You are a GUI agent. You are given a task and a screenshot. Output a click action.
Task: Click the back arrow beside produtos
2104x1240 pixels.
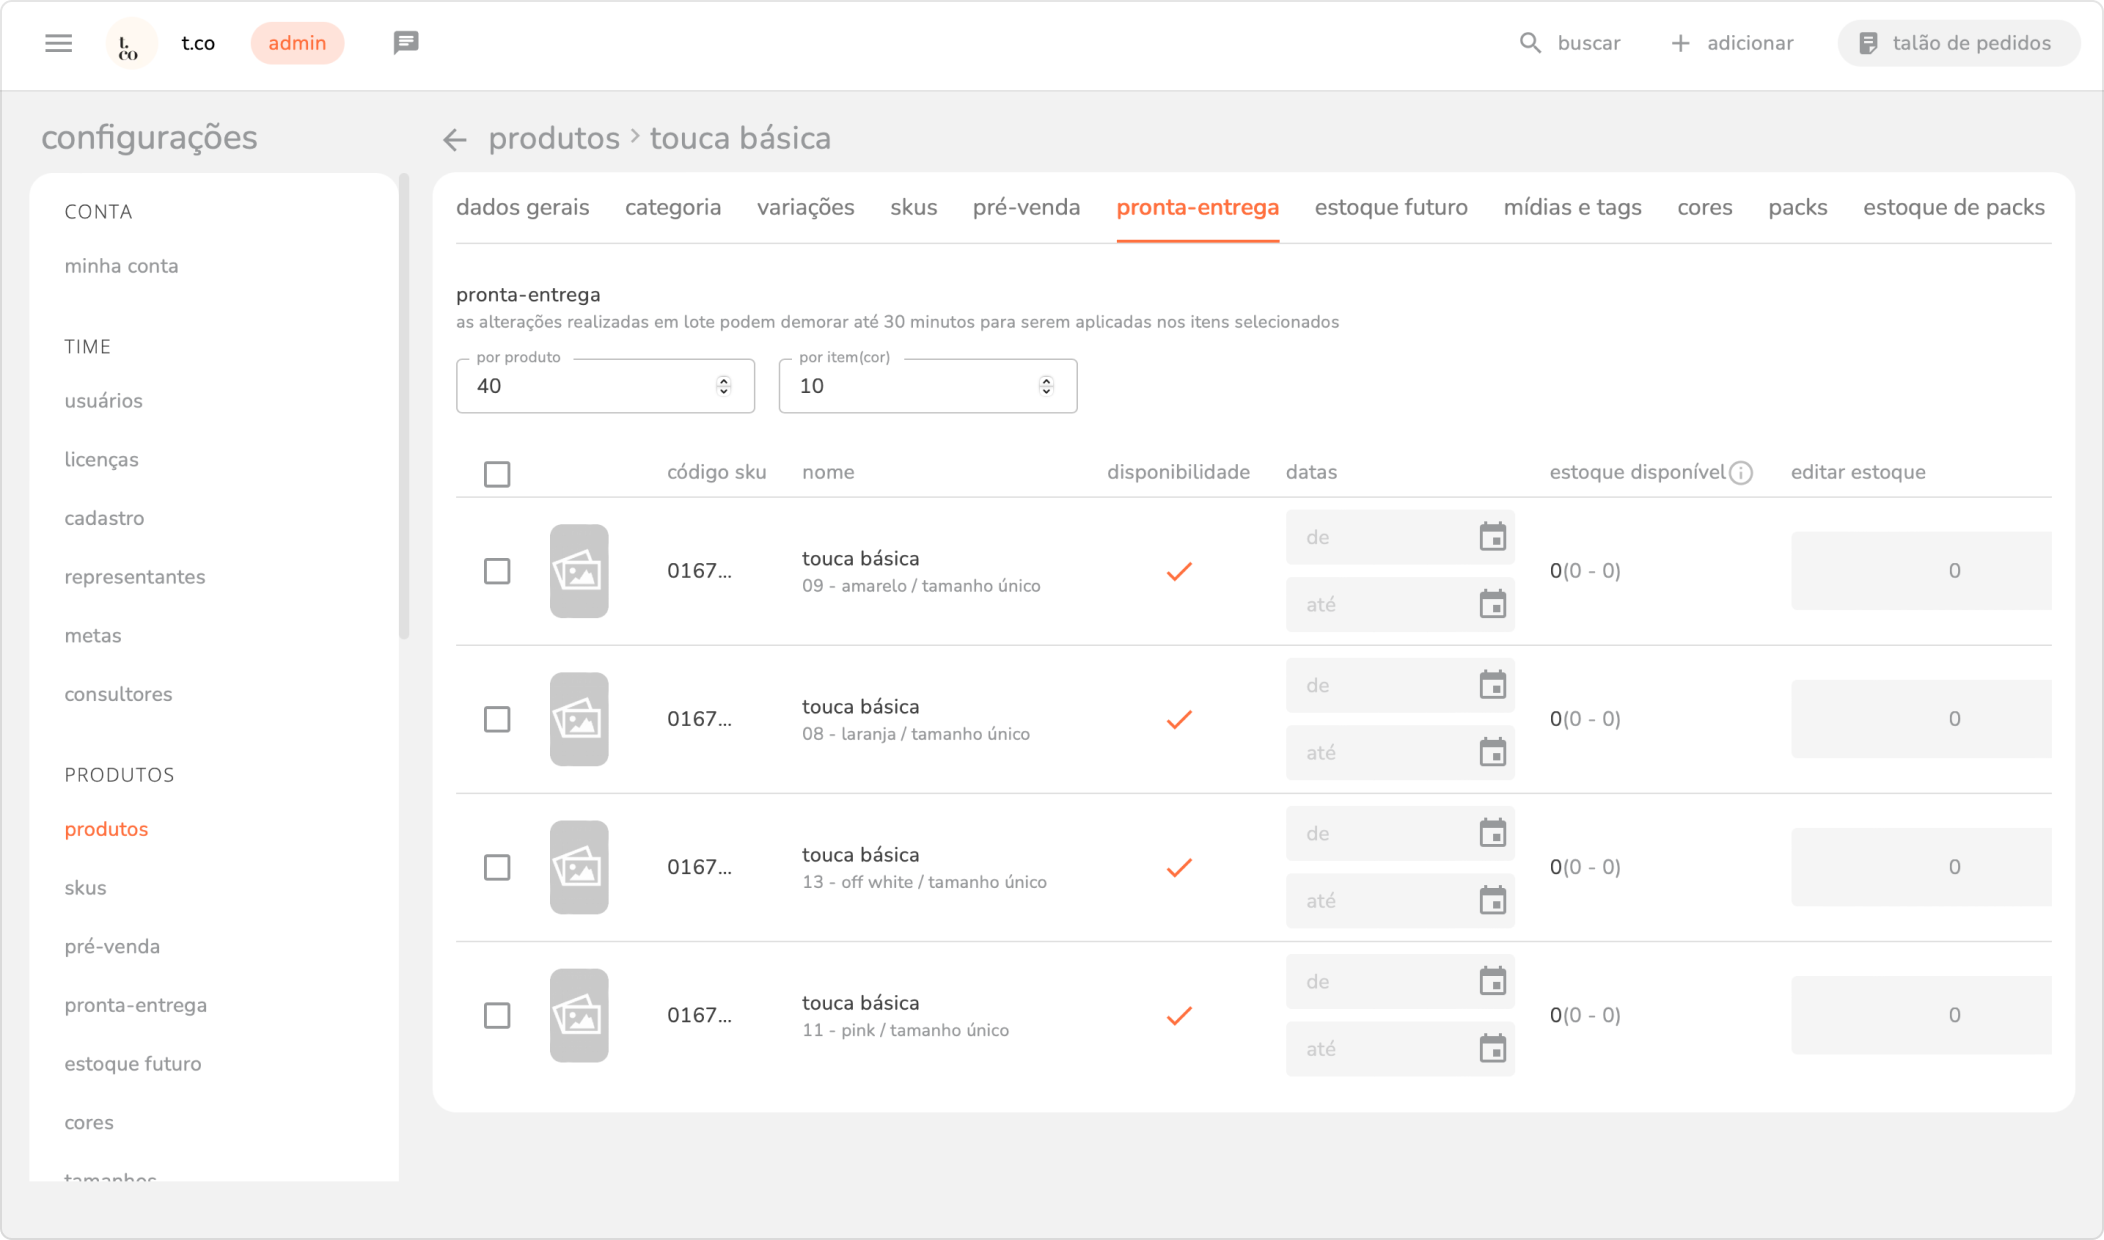coord(455,140)
